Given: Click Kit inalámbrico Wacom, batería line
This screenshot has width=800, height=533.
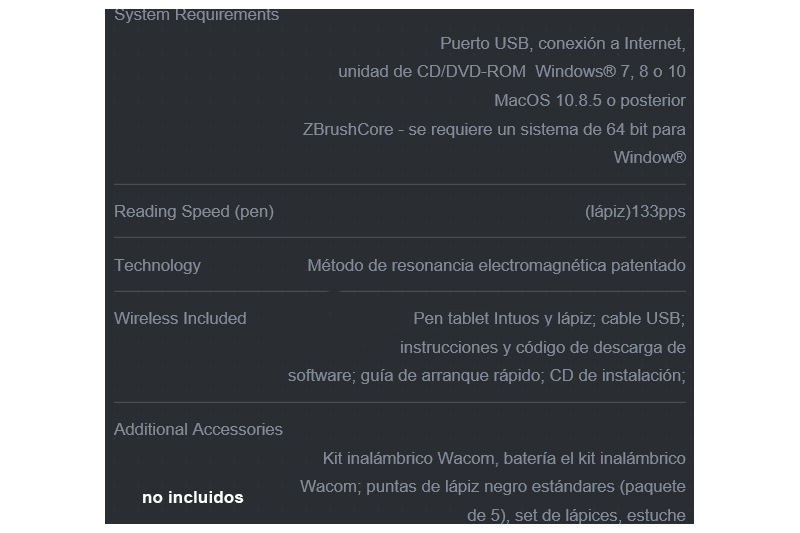Looking at the screenshot, I should pos(504,458).
